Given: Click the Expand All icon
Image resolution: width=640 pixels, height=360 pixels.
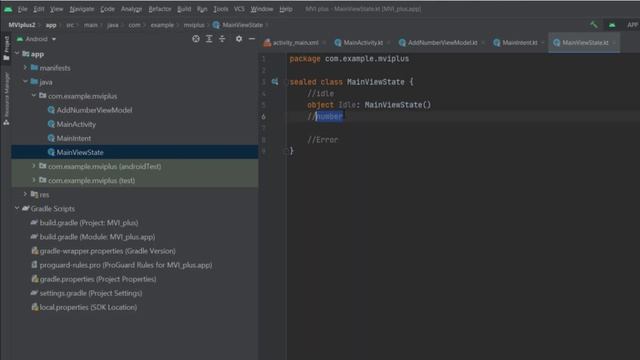Looking at the screenshot, I should 209,39.
